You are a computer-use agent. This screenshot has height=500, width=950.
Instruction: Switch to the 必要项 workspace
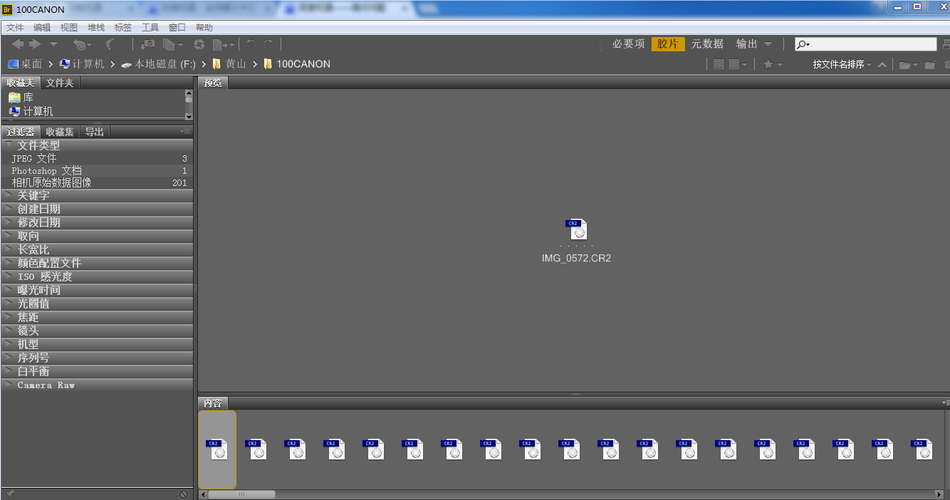[628, 44]
